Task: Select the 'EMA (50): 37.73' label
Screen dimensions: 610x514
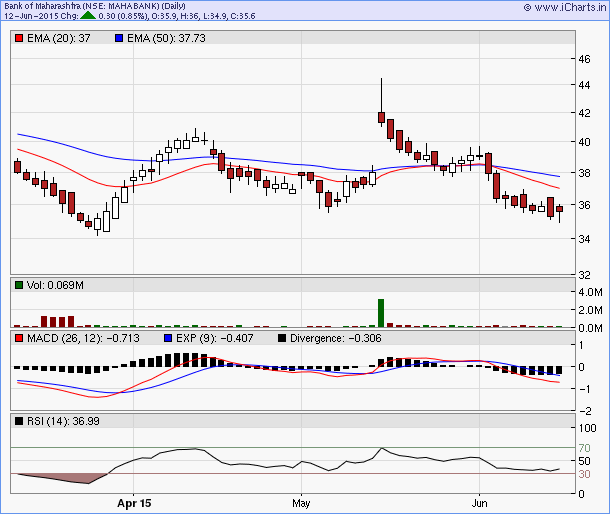Action: (166, 38)
